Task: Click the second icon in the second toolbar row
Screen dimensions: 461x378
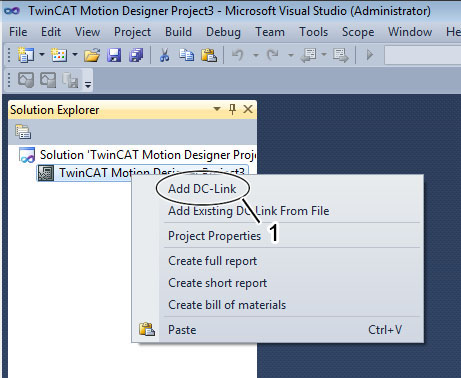Action: [x=48, y=80]
